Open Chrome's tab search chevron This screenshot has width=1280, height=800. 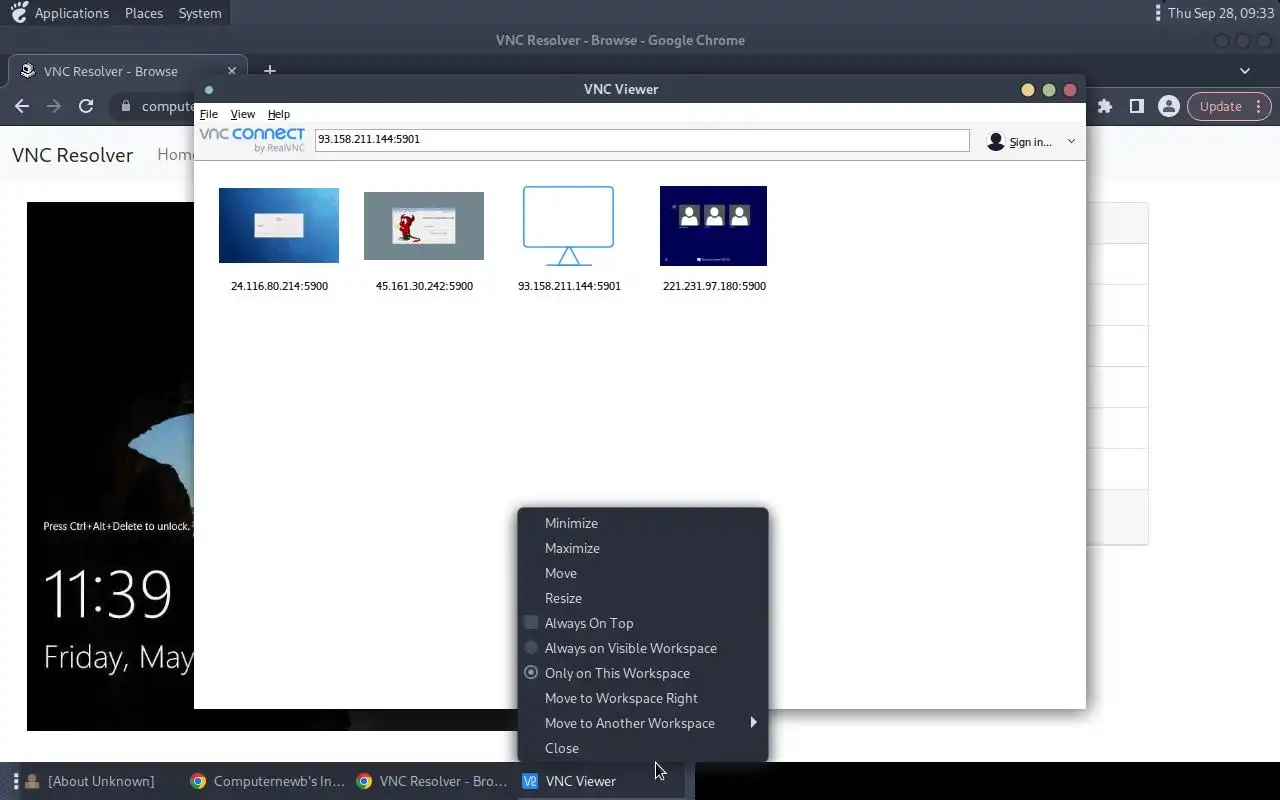[1245, 71]
